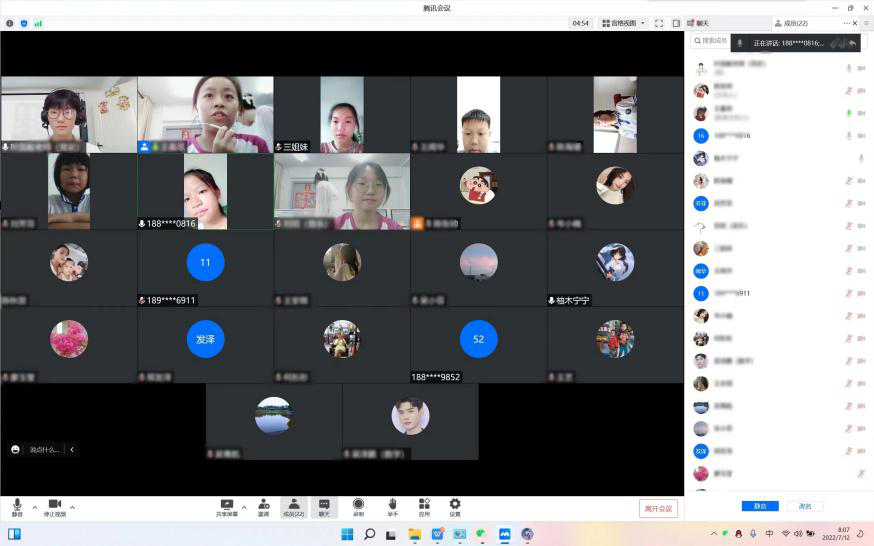Switch to the chat (聊天) tab
Image resolution: width=874 pixels, height=546 pixels.
click(698, 23)
